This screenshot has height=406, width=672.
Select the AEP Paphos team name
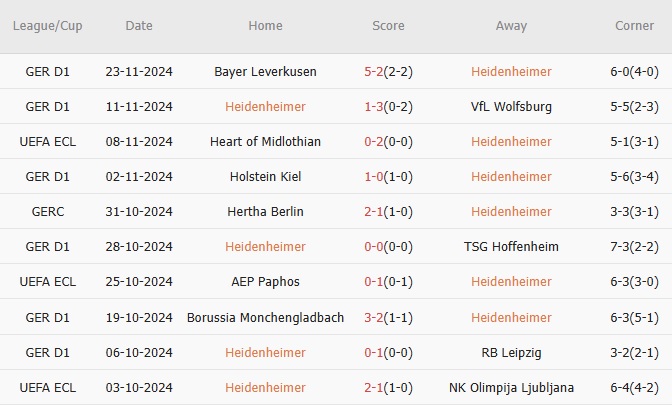pos(265,282)
